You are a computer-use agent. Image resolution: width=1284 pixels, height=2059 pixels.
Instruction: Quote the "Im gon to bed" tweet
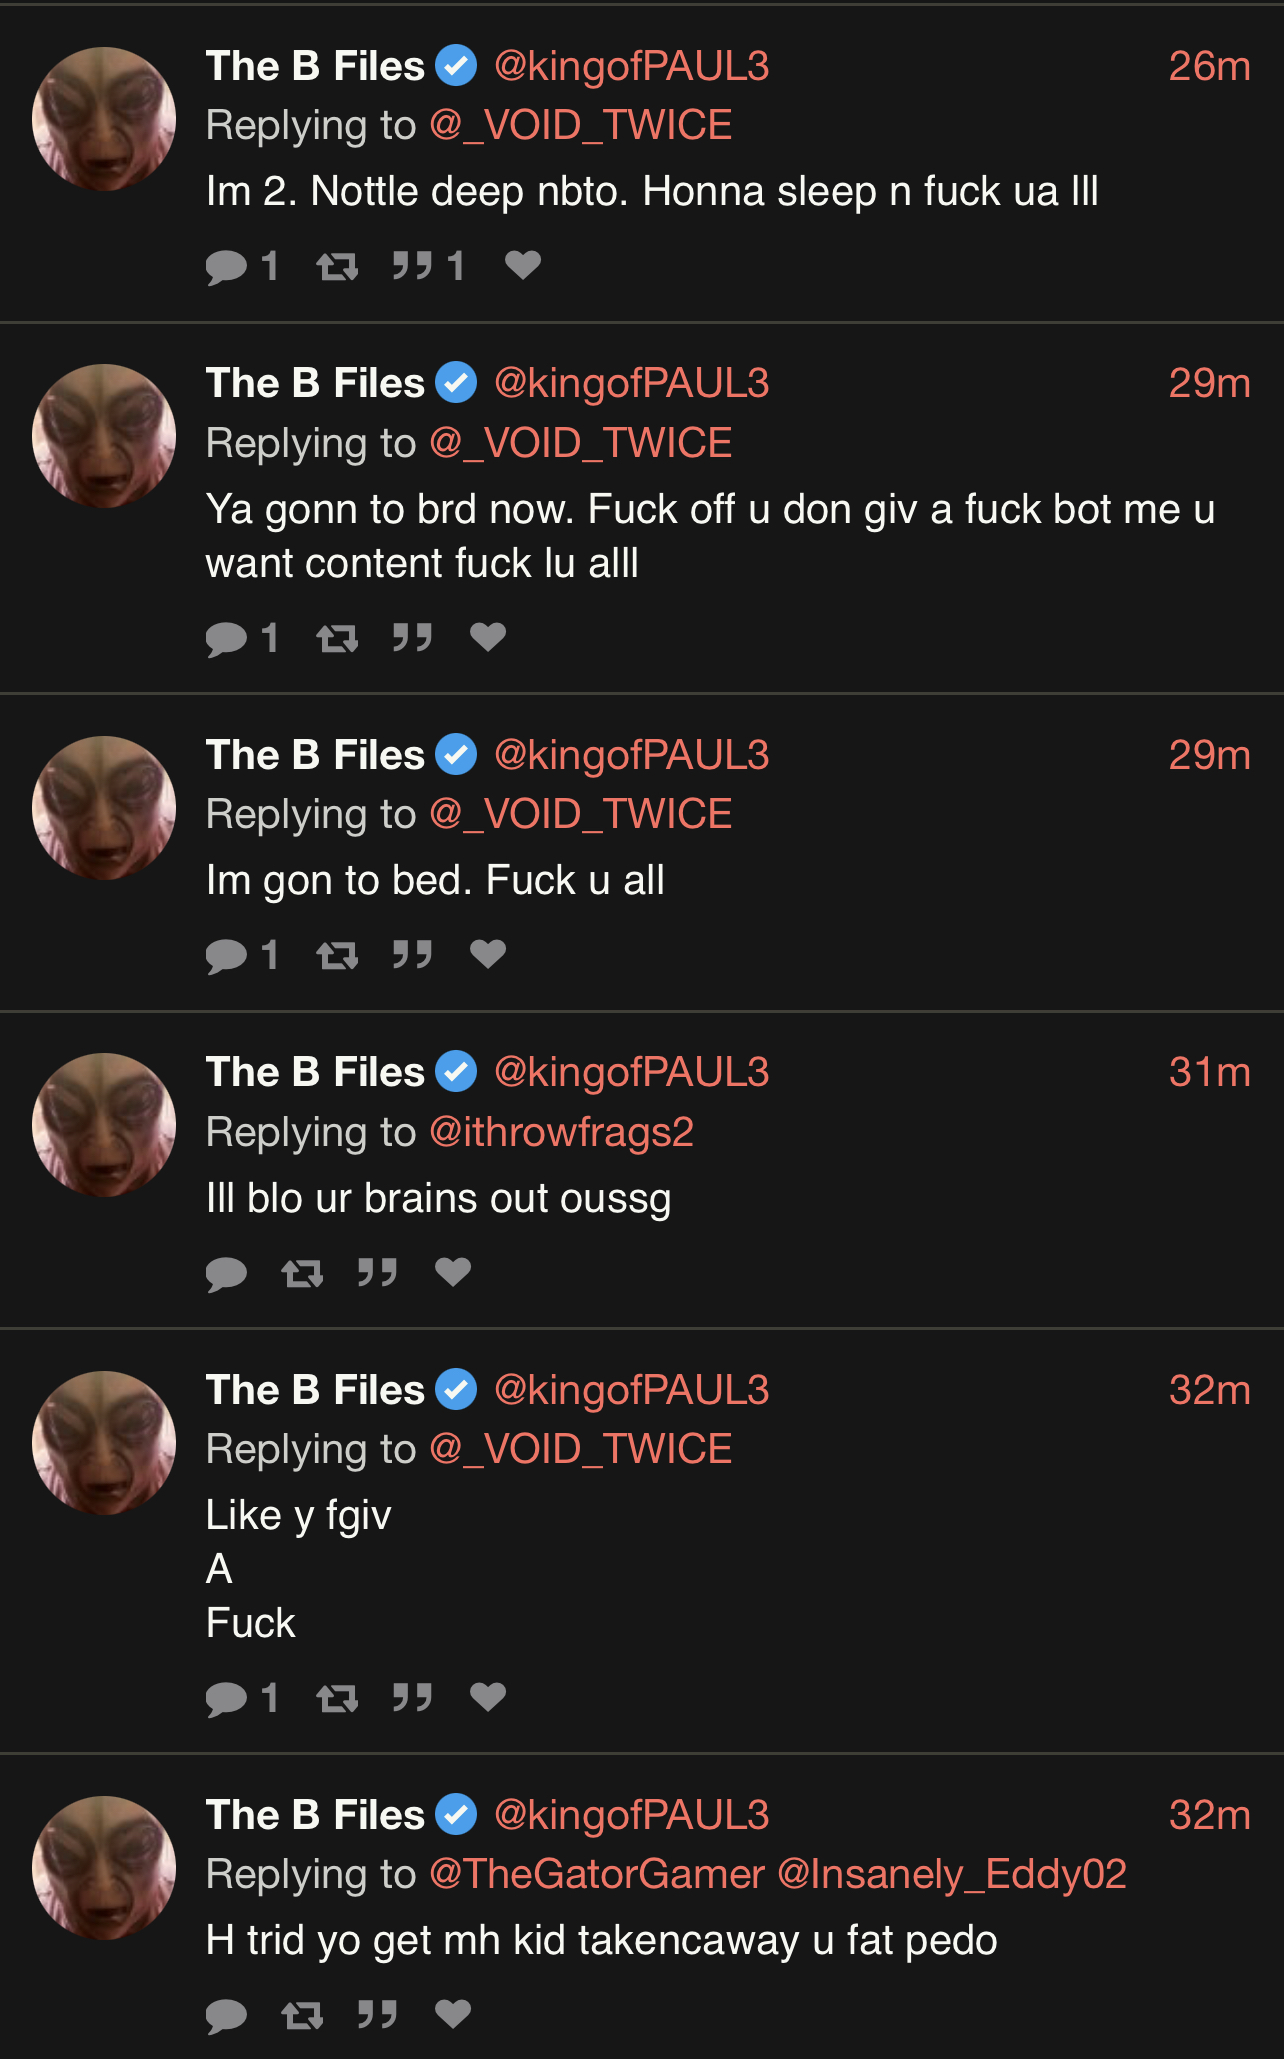click(x=412, y=955)
